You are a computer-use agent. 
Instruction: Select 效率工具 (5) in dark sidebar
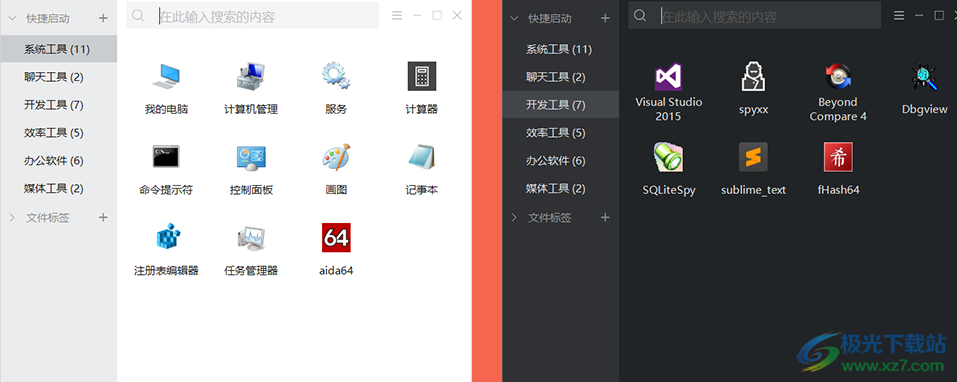pyautogui.click(x=561, y=132)
